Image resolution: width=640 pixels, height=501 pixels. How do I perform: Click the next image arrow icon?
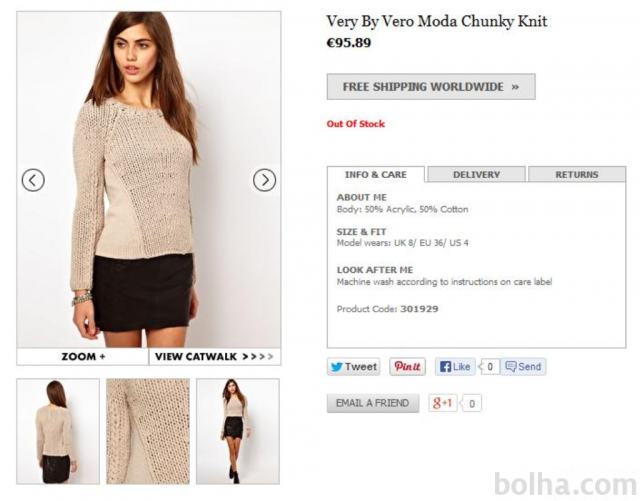pyautogui.click(x=264, y=180)
